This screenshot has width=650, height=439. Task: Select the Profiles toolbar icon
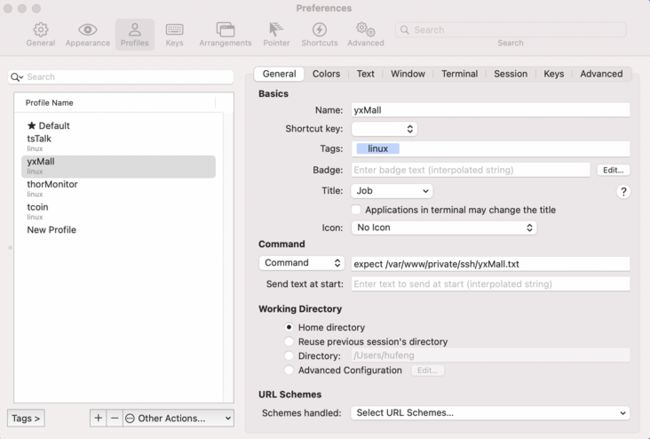pos(135,35)
